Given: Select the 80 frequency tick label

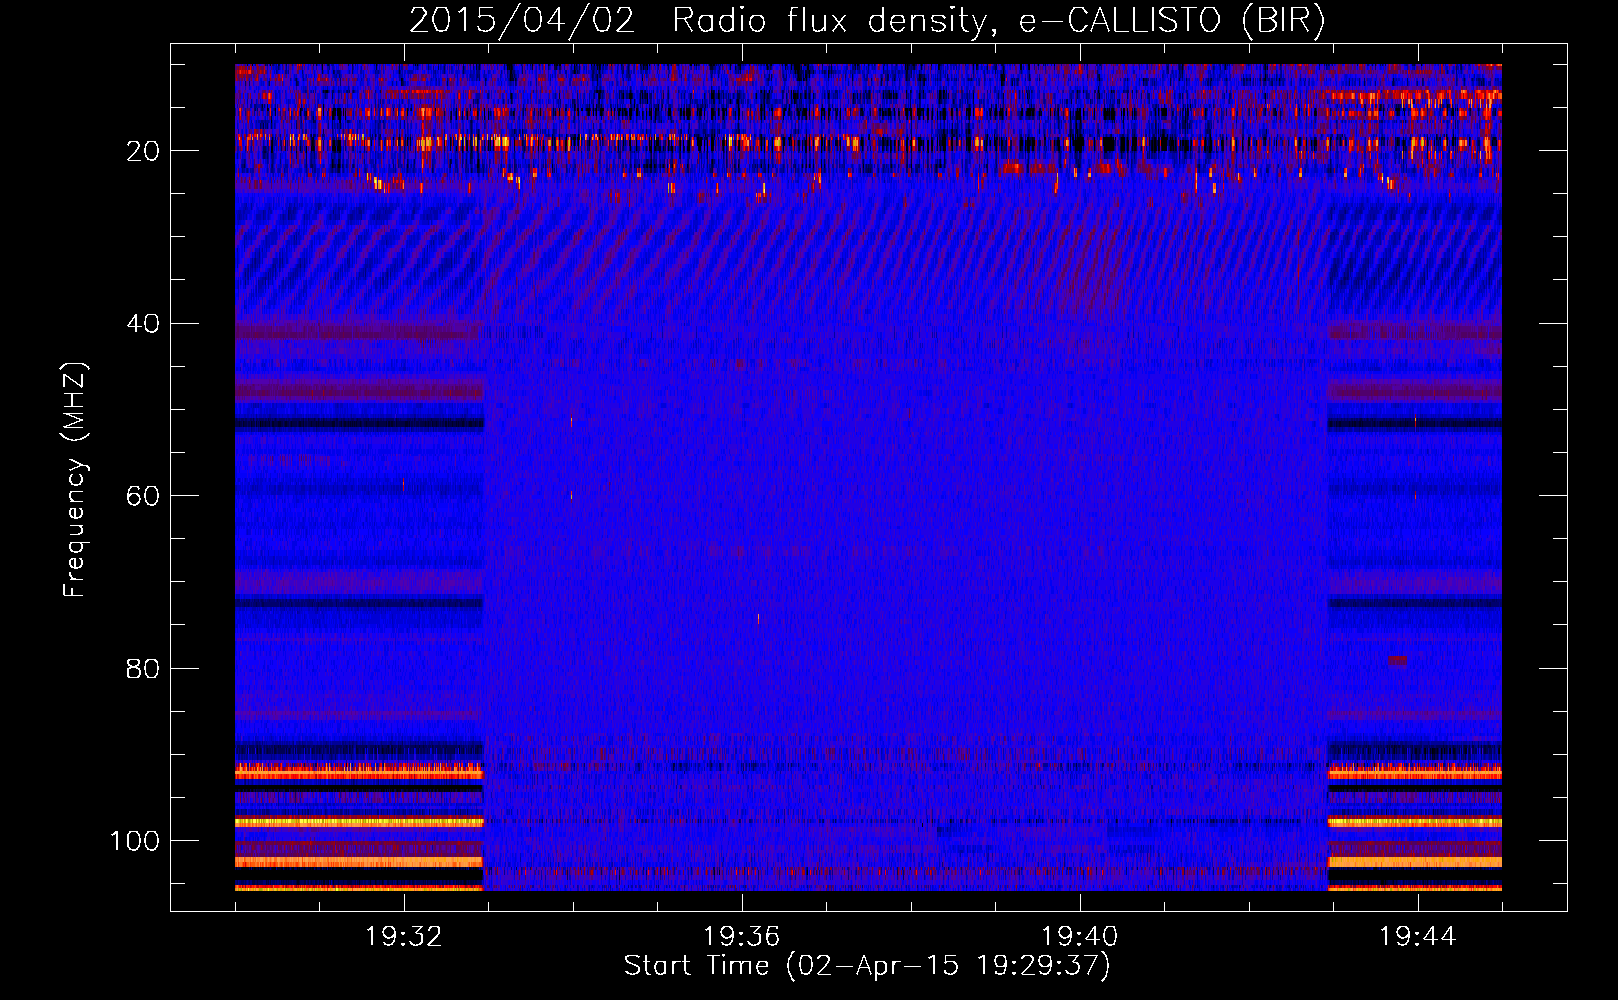Looking at the screenshot, I should click(x=143, y=669).
